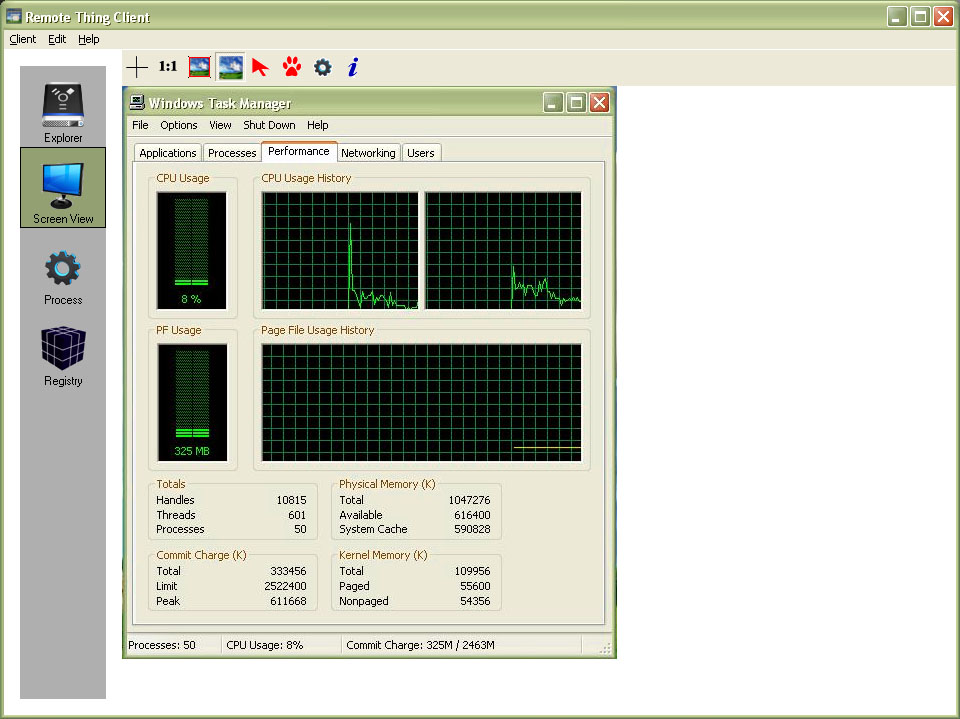Close the Windows Task Manager window
This screenshot has width=960, height=719.
599,102
